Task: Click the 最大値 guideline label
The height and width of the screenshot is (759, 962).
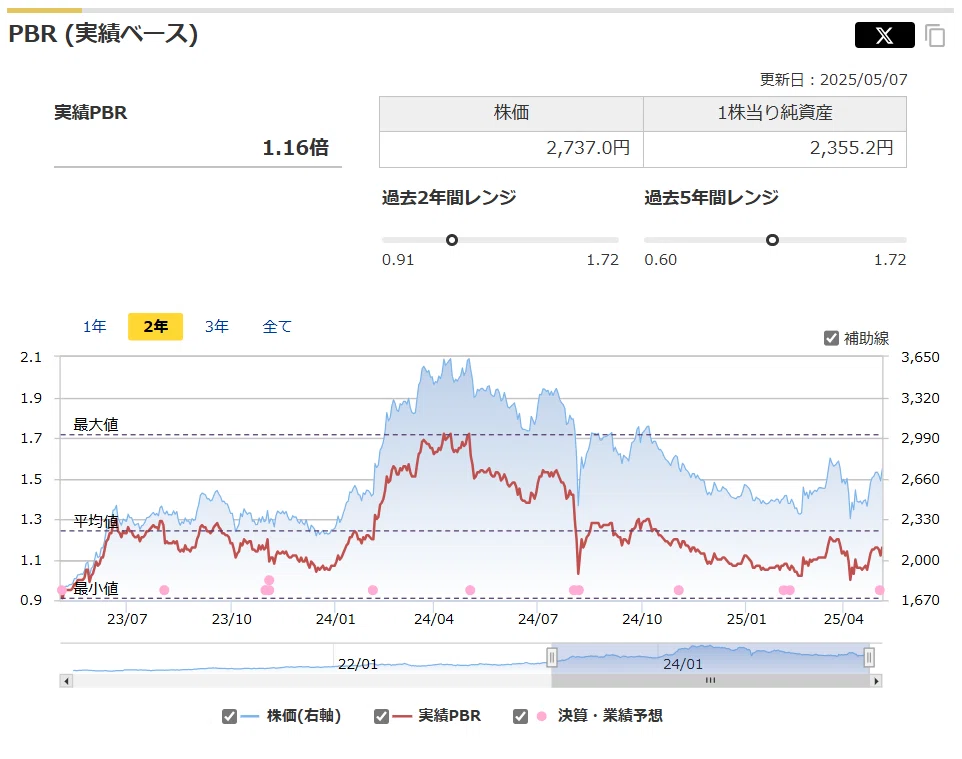Action: (x=96, y=425)
